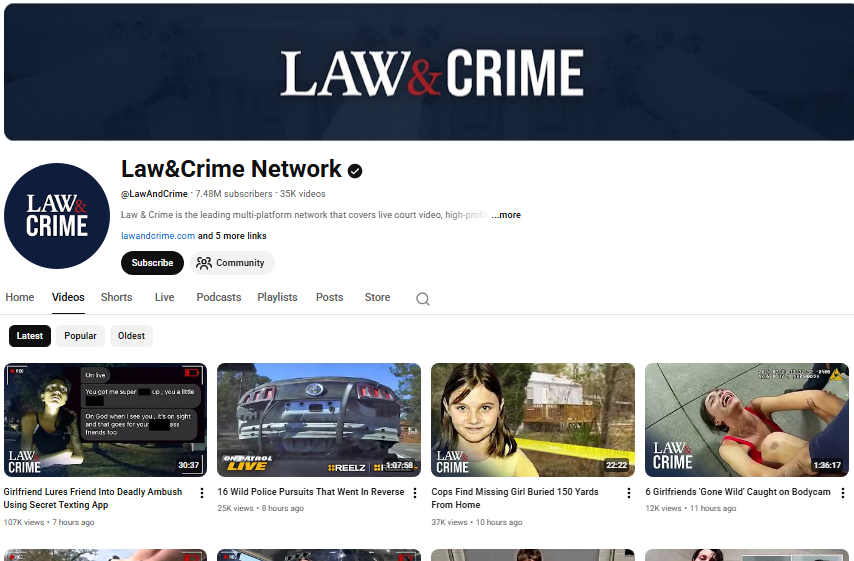
Task: Click title '6 Girlfriends Gone Wild Caught on Bodycam'
Action: pos(738,492)
